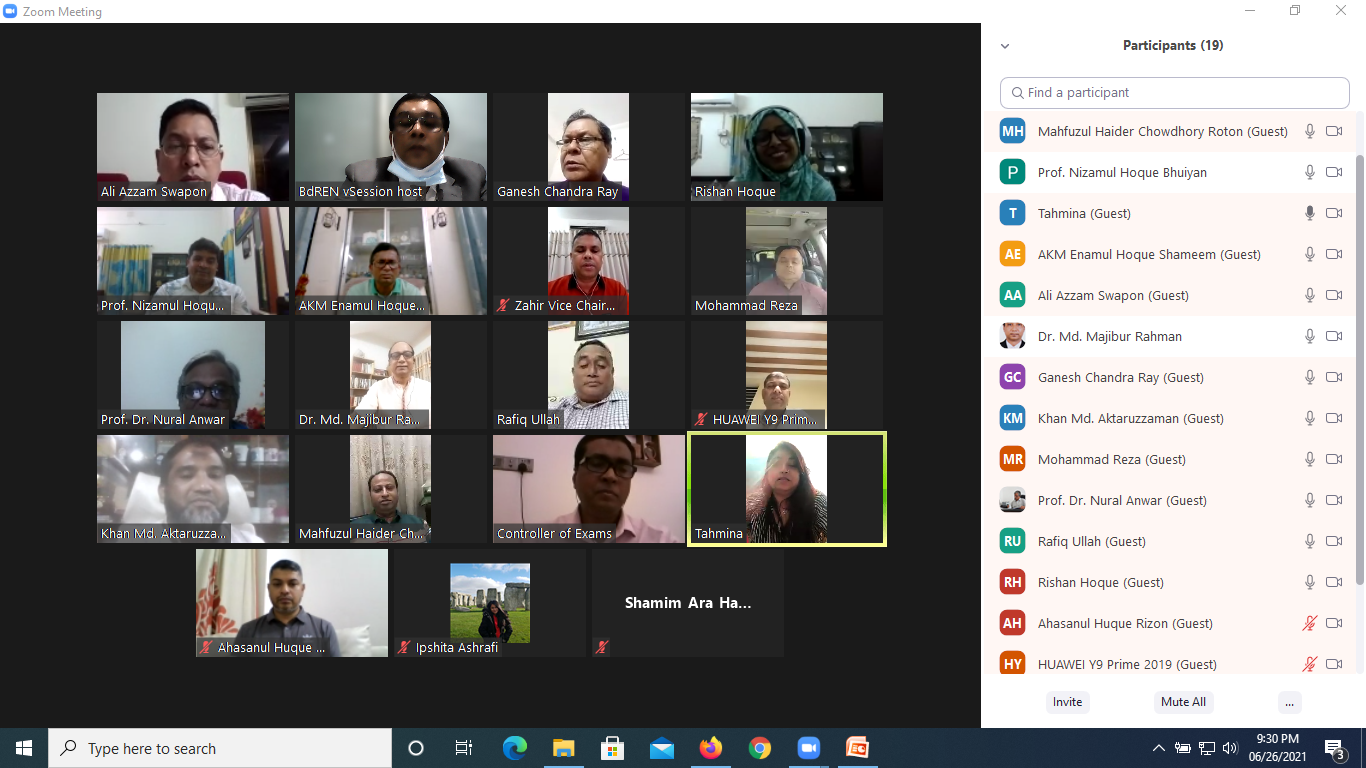1366x768 pixels.
Task: Click the taskbar search box
Action: coord(220,748)
